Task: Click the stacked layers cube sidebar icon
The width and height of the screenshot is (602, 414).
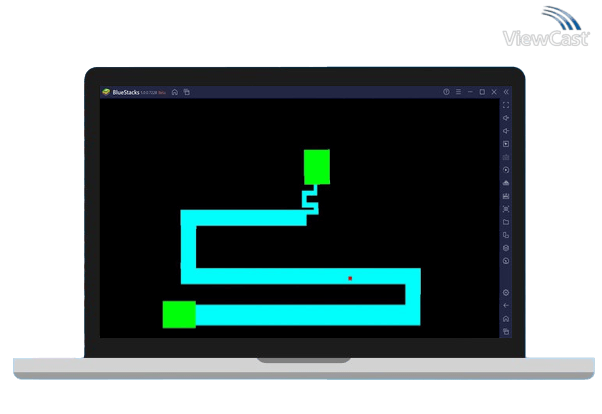Action: (x=506, y=248)
